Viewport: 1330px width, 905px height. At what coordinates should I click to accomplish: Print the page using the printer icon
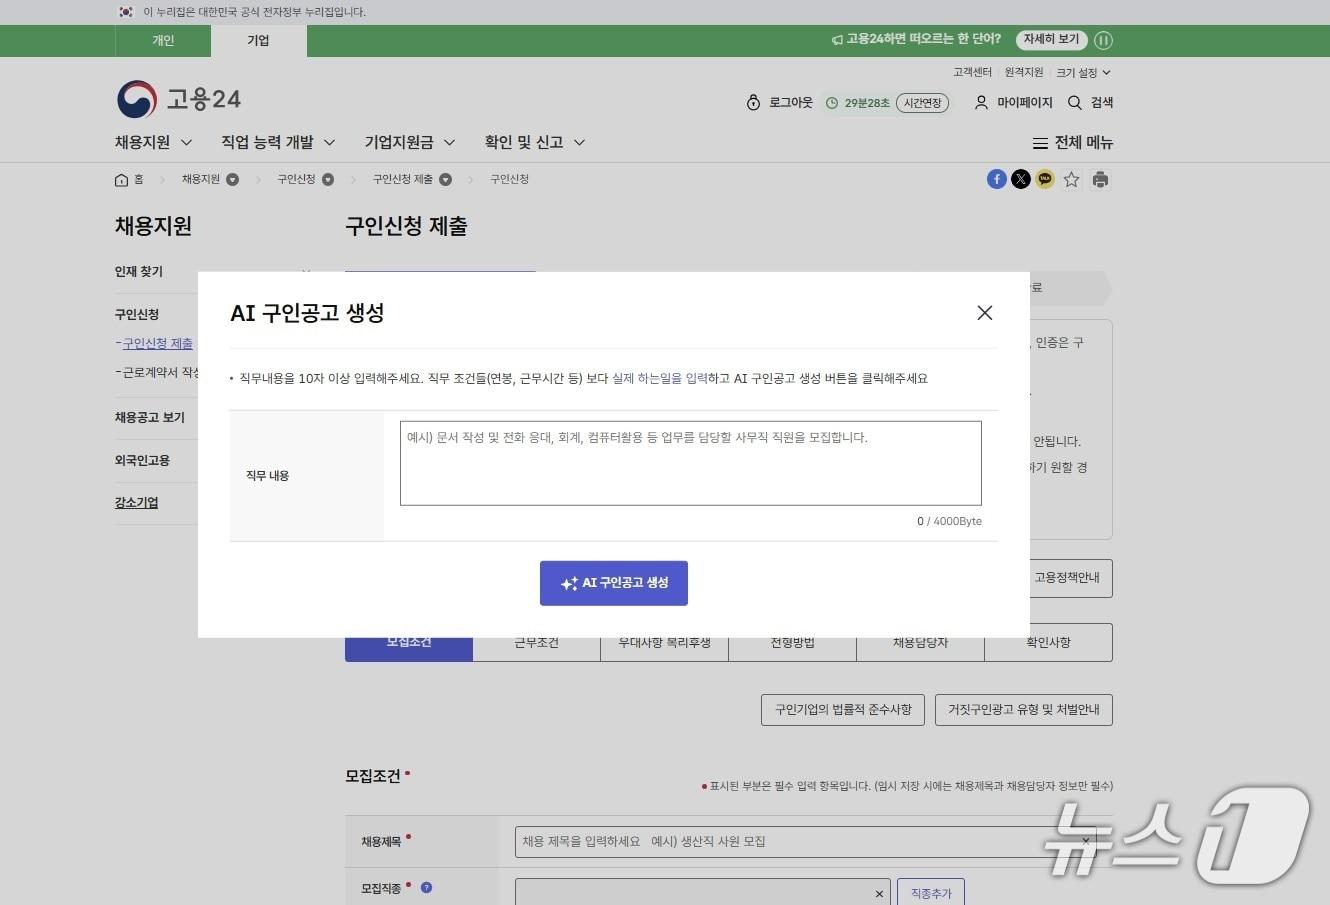click(1099, 179)
